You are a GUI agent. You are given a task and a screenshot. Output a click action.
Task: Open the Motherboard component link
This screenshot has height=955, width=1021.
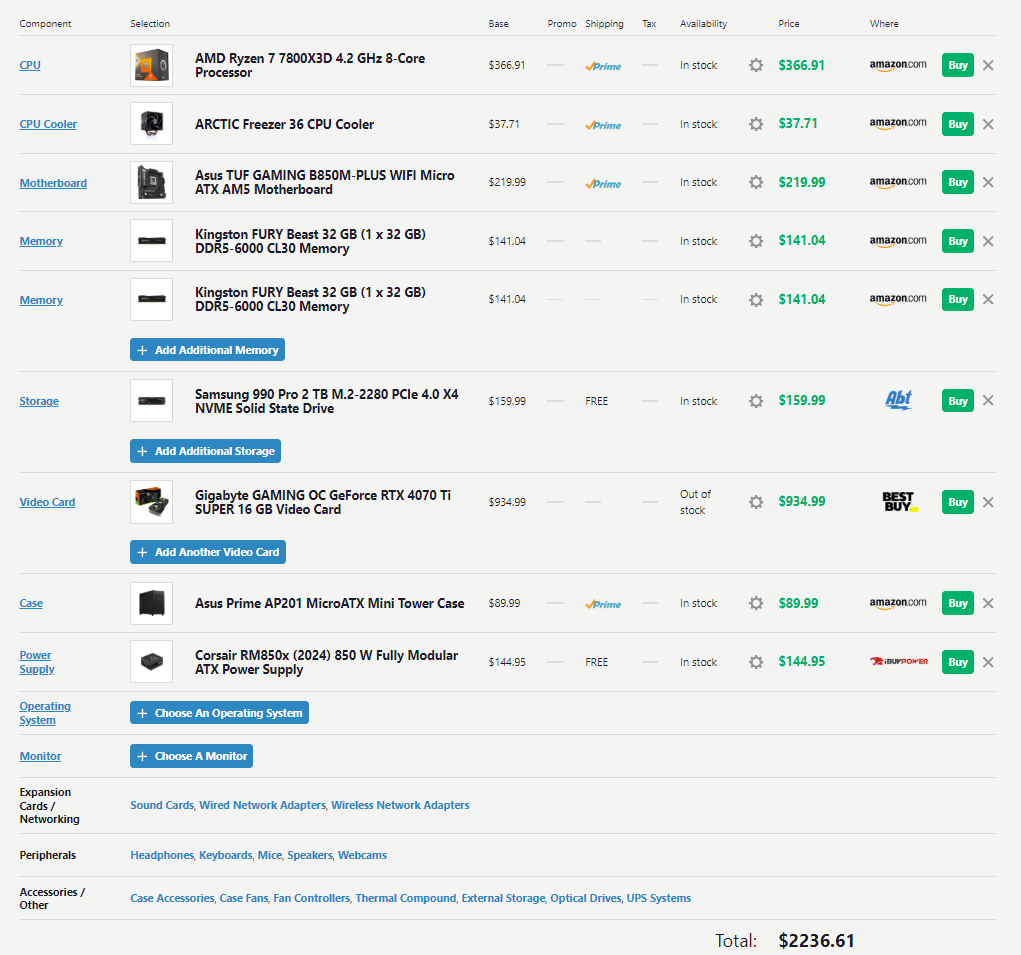pyautogui.click(x=53, y=183)
